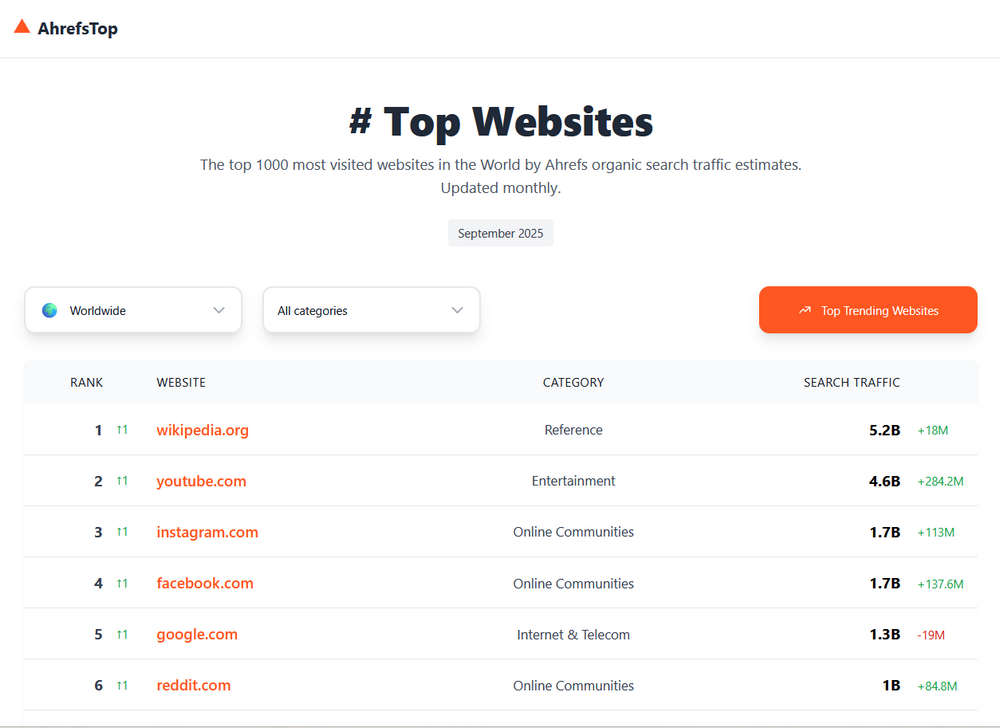The image size is (1000, 728).
Task: Click the +137.6M traffic change
Action: point(940,584)
